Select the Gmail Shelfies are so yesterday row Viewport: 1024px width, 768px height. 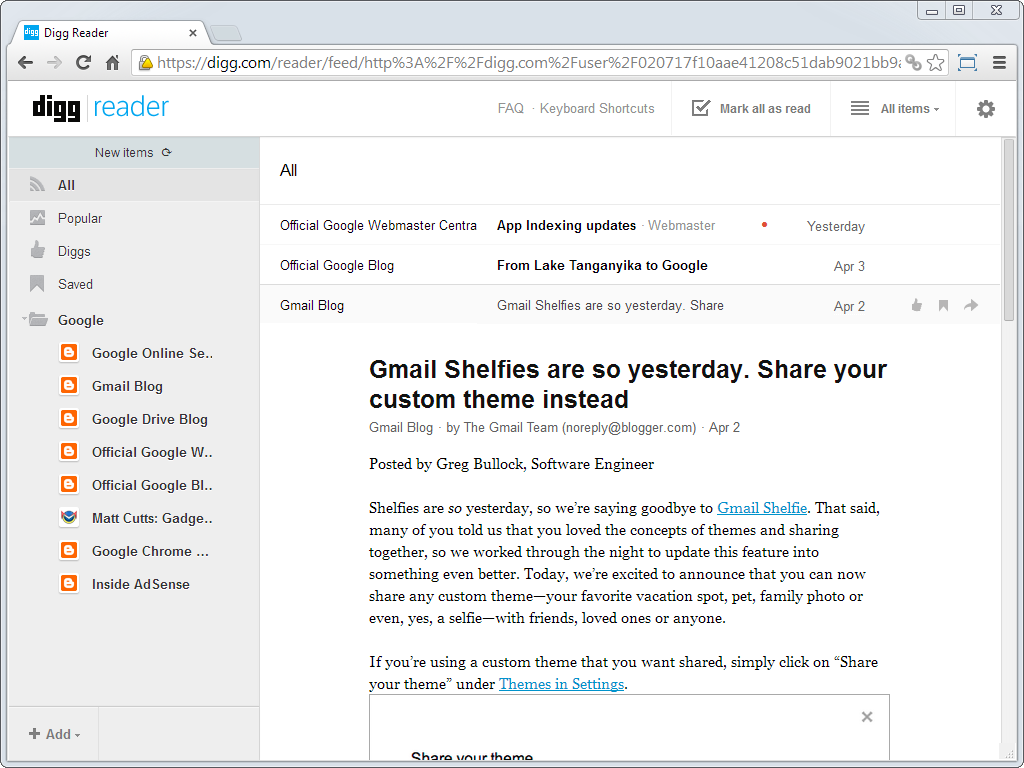(x=630, y=305)
